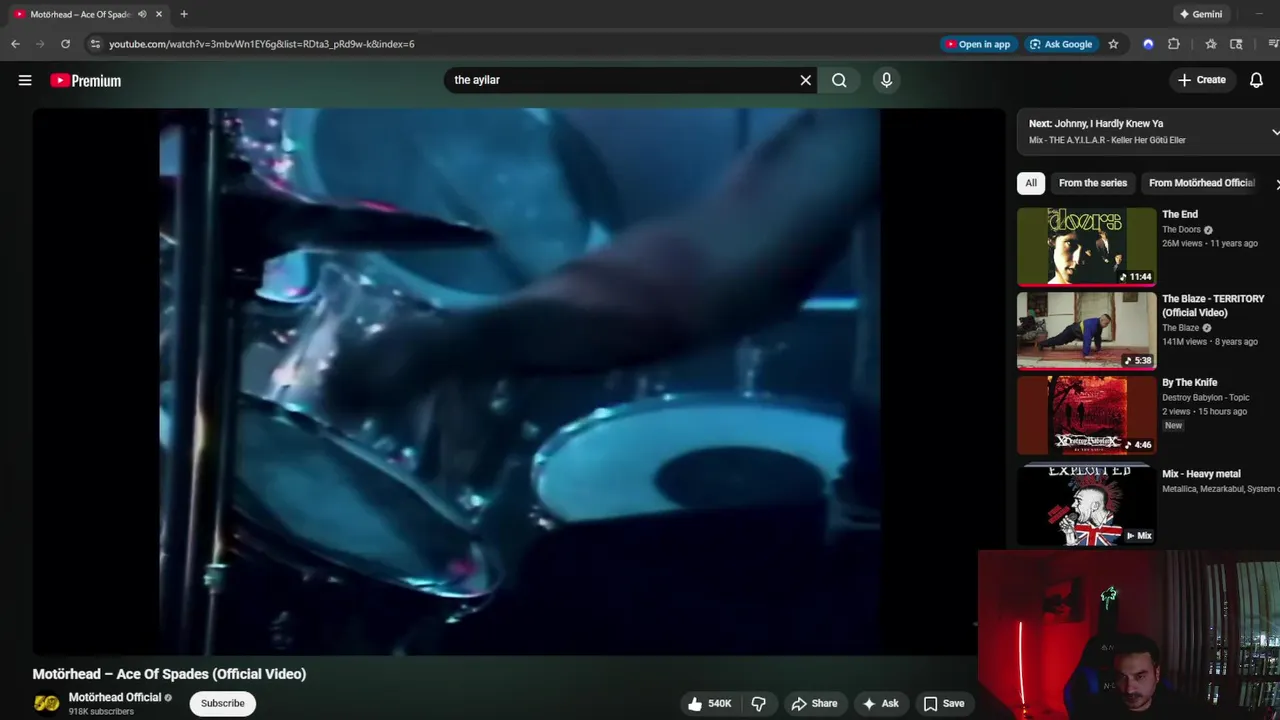This screenshot has height=720, width=1280.
Task: Open 'By The Knife' video title
Action: point(1189,382)
